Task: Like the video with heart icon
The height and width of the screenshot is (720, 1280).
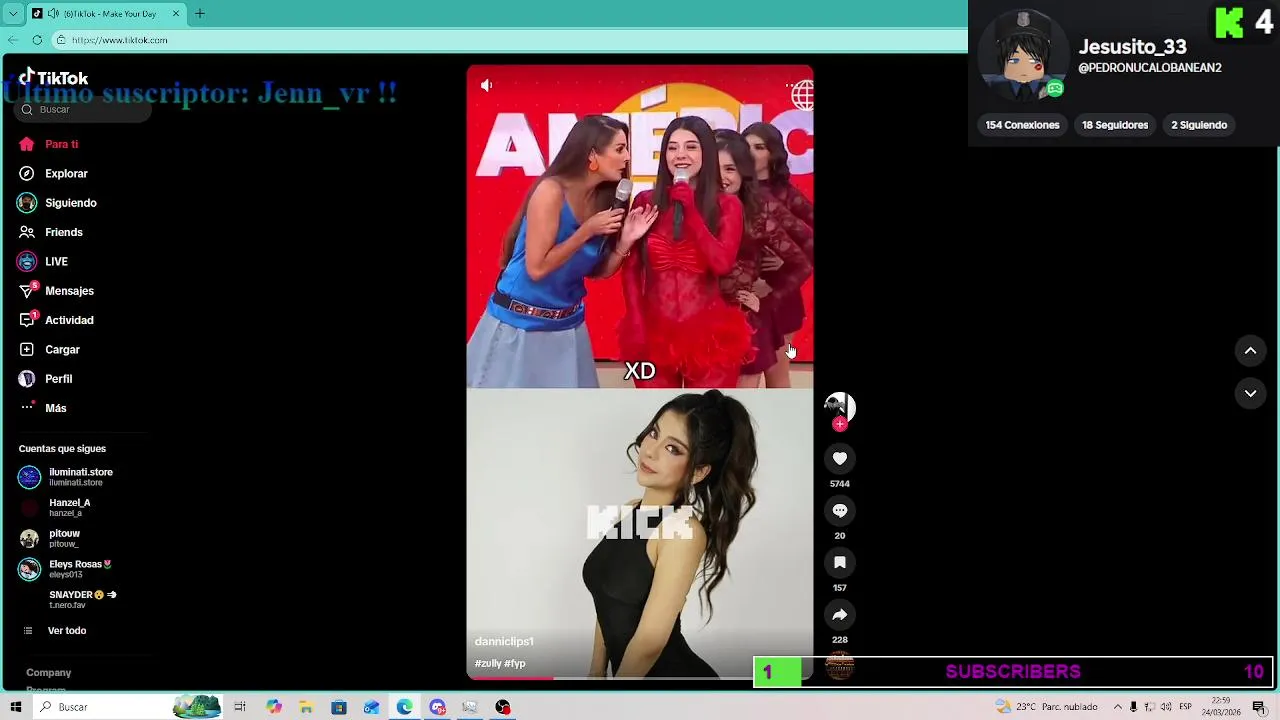Action: (x=840, y=459)
